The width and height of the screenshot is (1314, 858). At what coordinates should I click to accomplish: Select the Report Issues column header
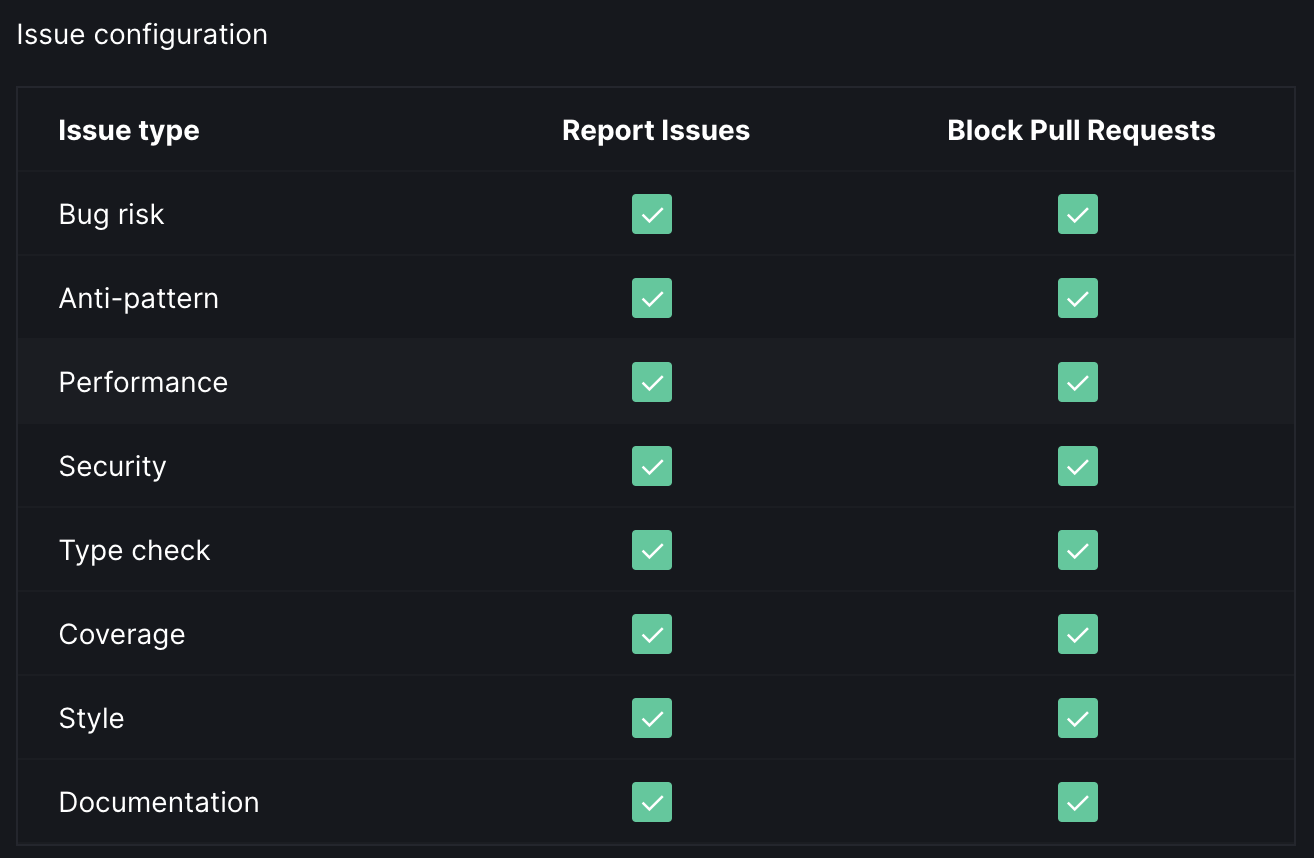point(655,130)
